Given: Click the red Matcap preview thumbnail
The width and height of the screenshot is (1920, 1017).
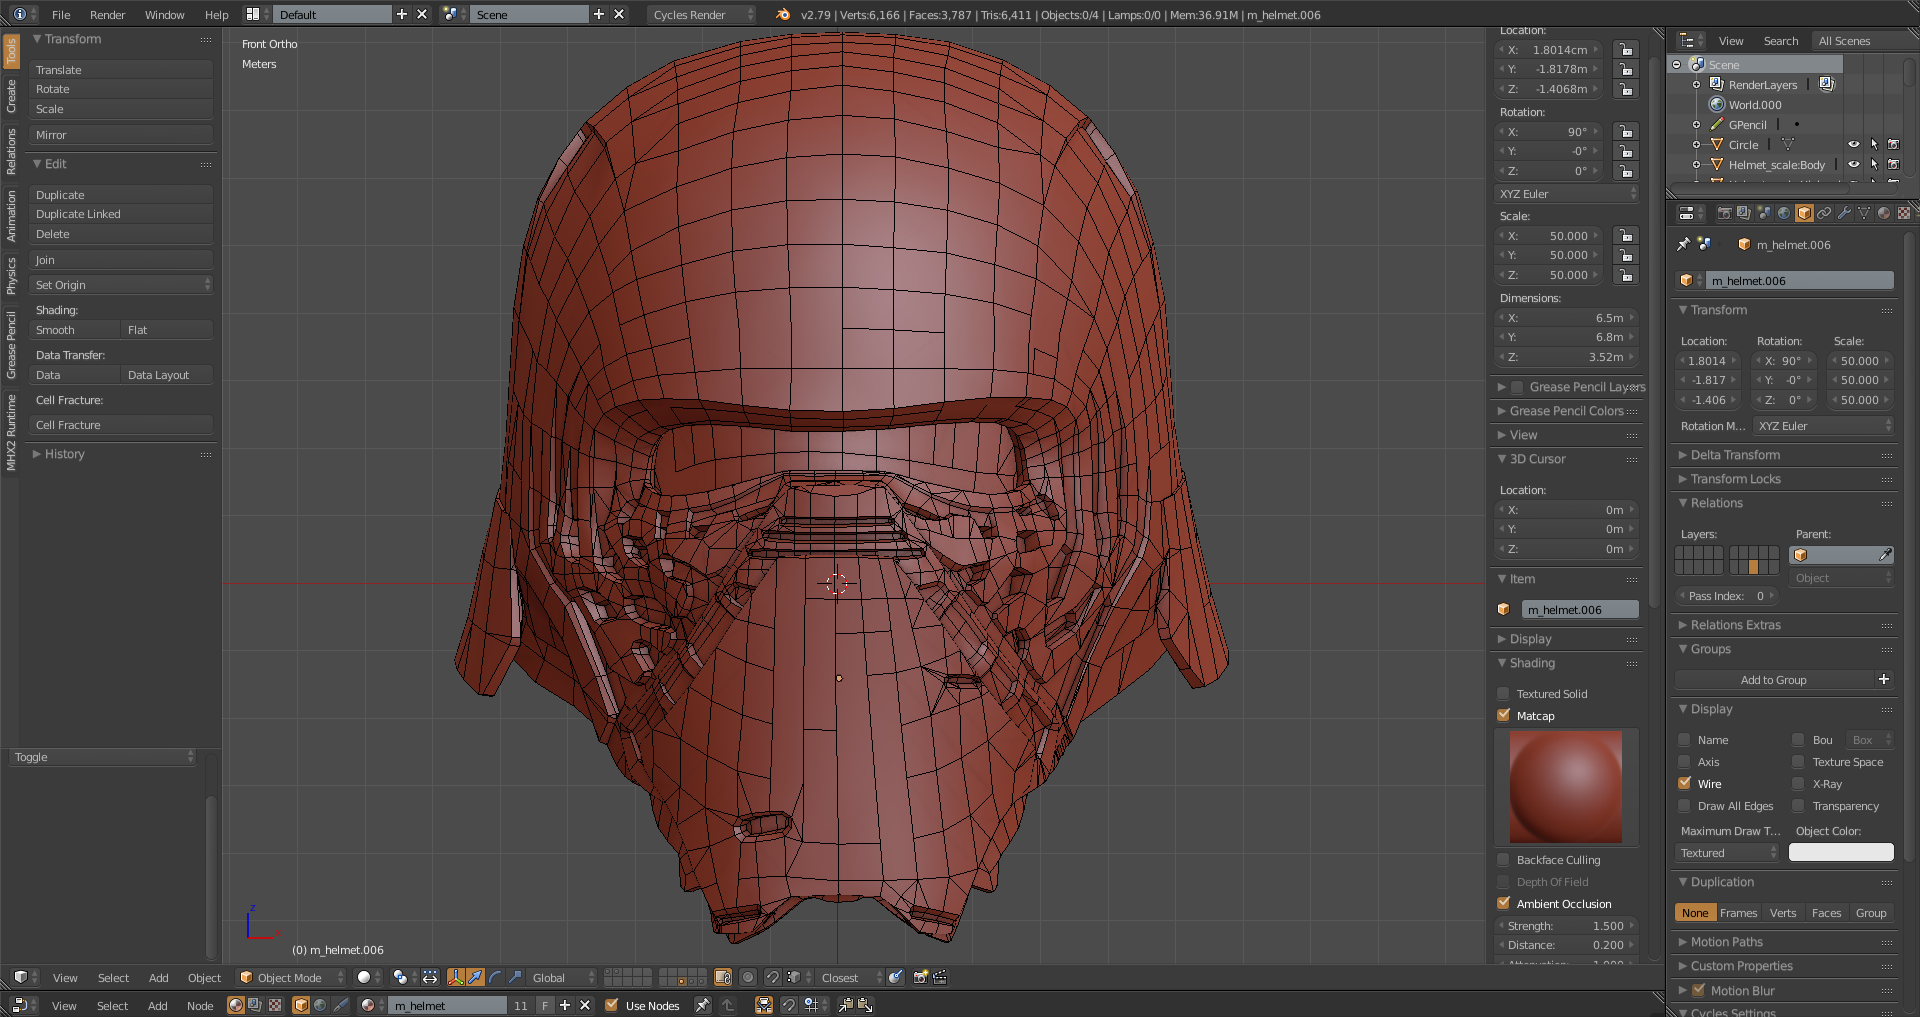Looking at the screenshot, I should coord(1566,787).
